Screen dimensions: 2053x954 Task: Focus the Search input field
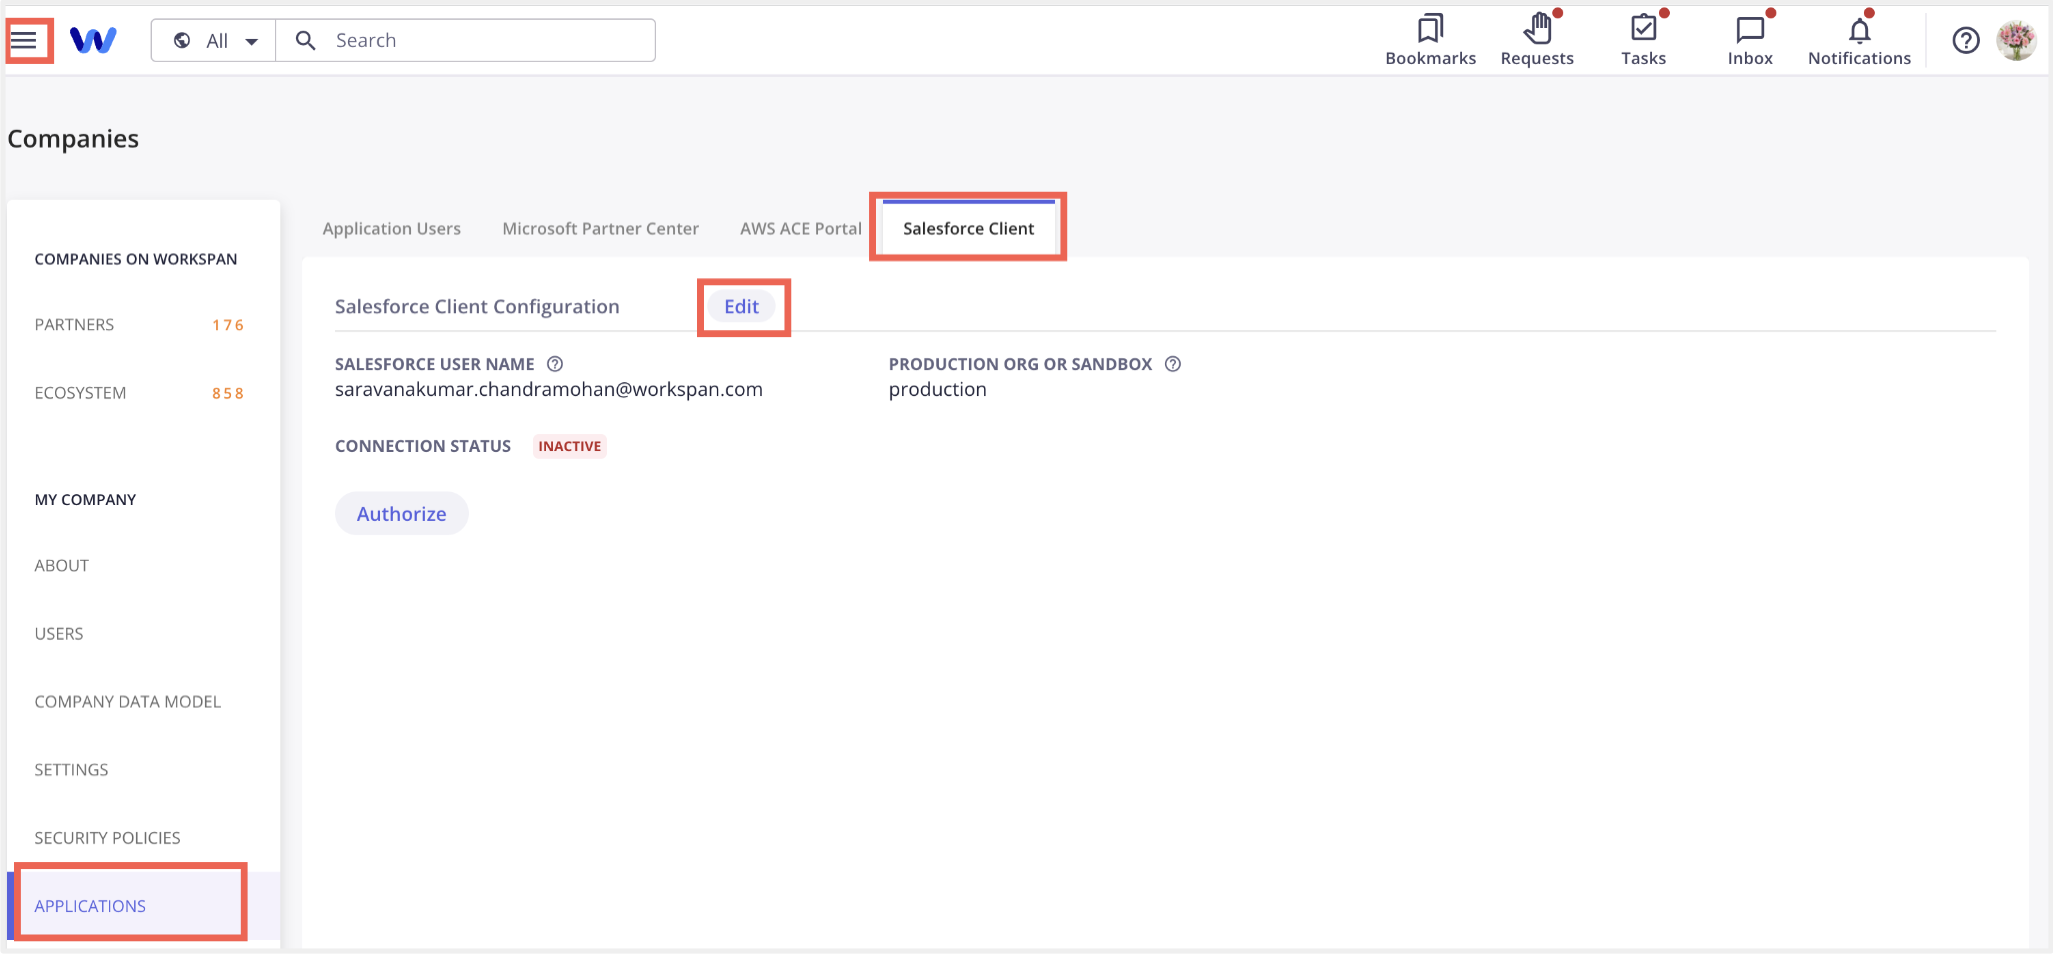coord(466,41)
